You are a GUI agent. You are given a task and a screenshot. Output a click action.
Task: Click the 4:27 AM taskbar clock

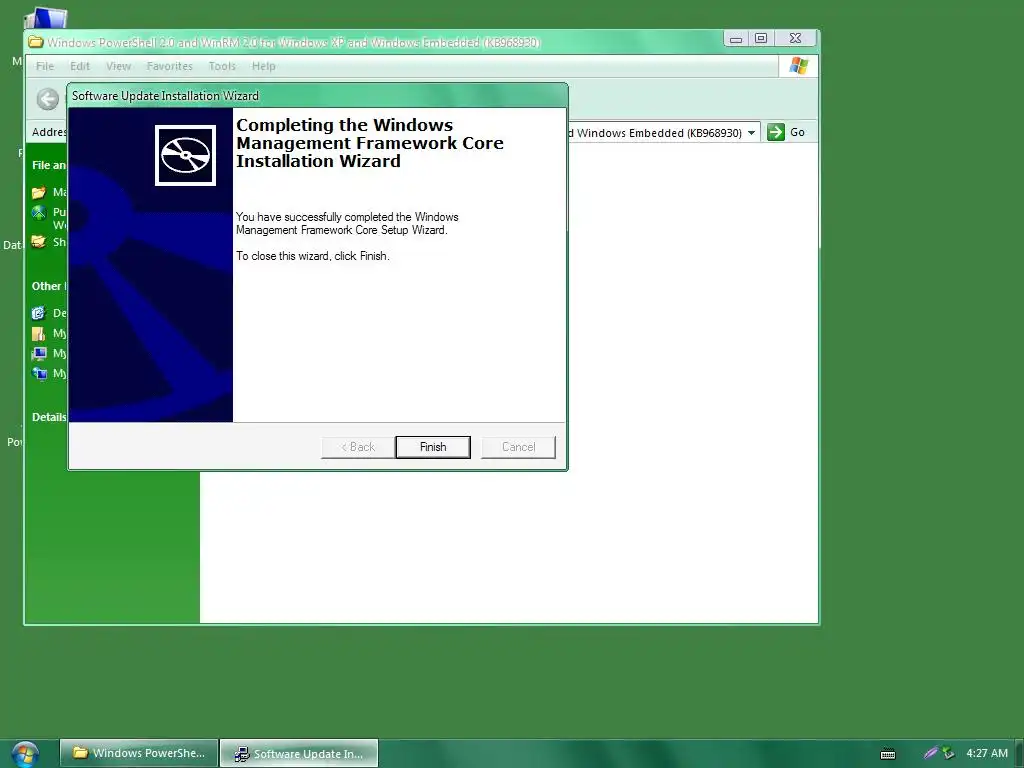987,753
